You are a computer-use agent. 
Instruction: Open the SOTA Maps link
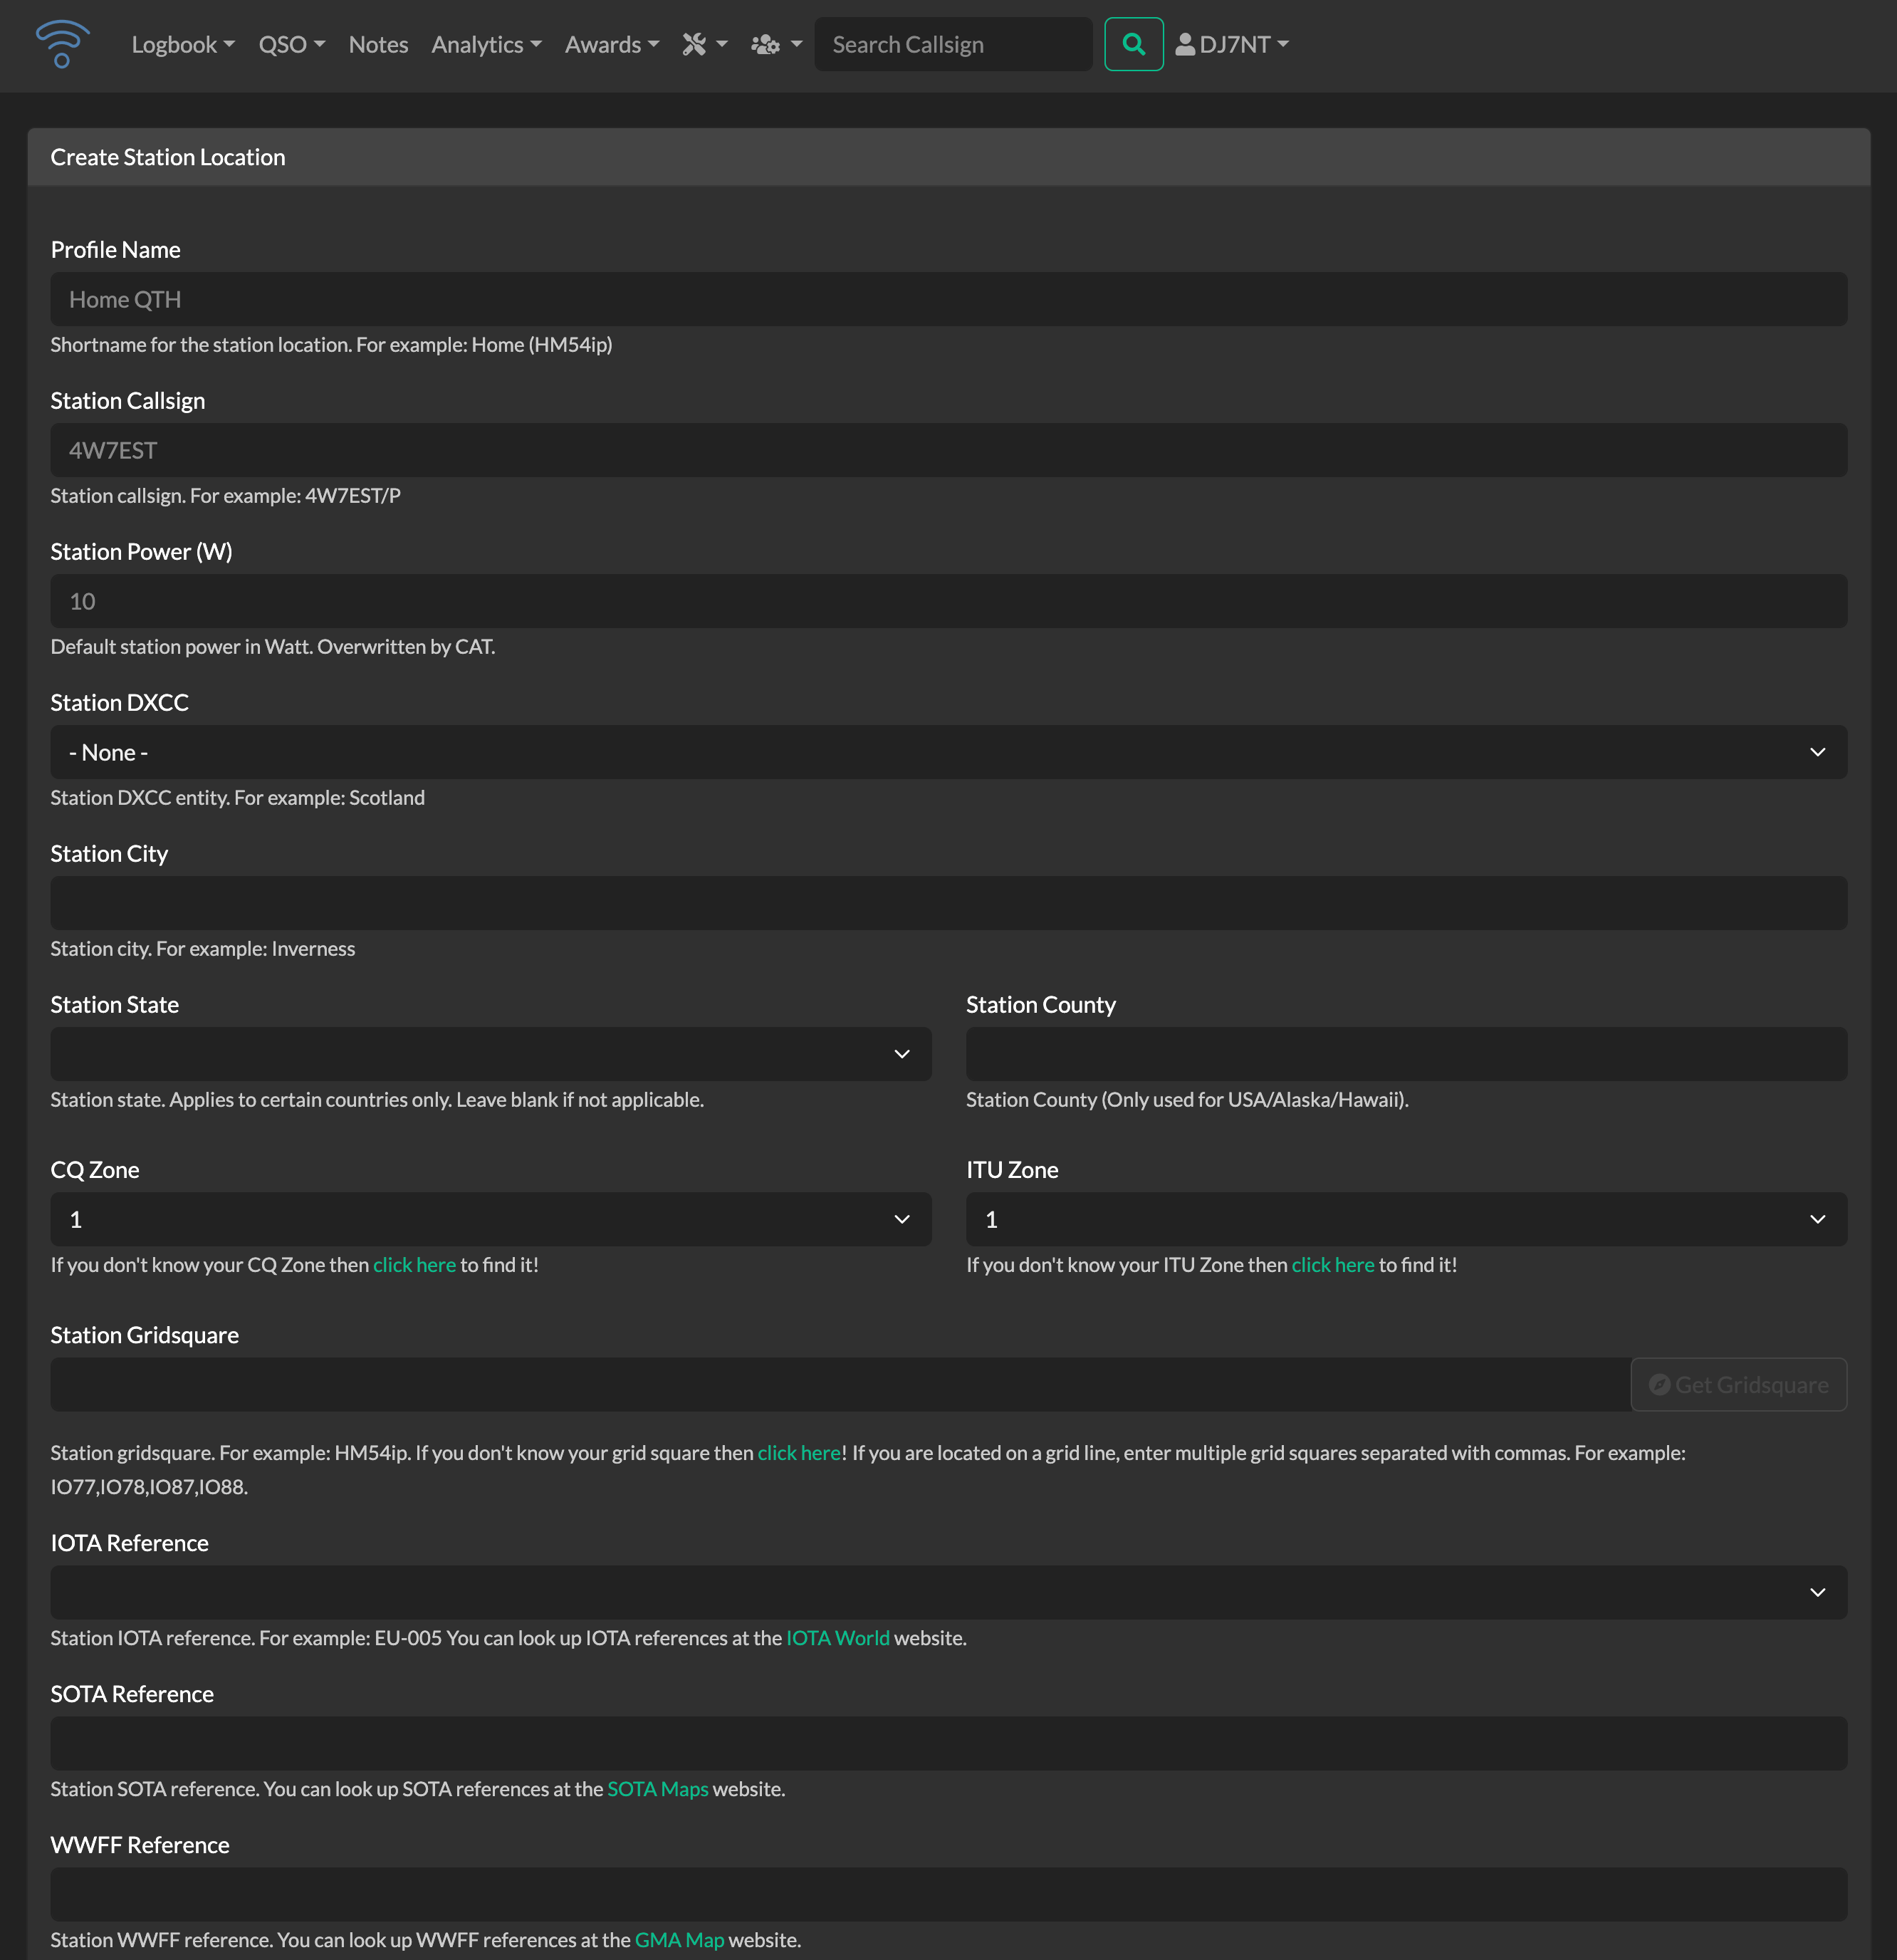point(657,1789)
